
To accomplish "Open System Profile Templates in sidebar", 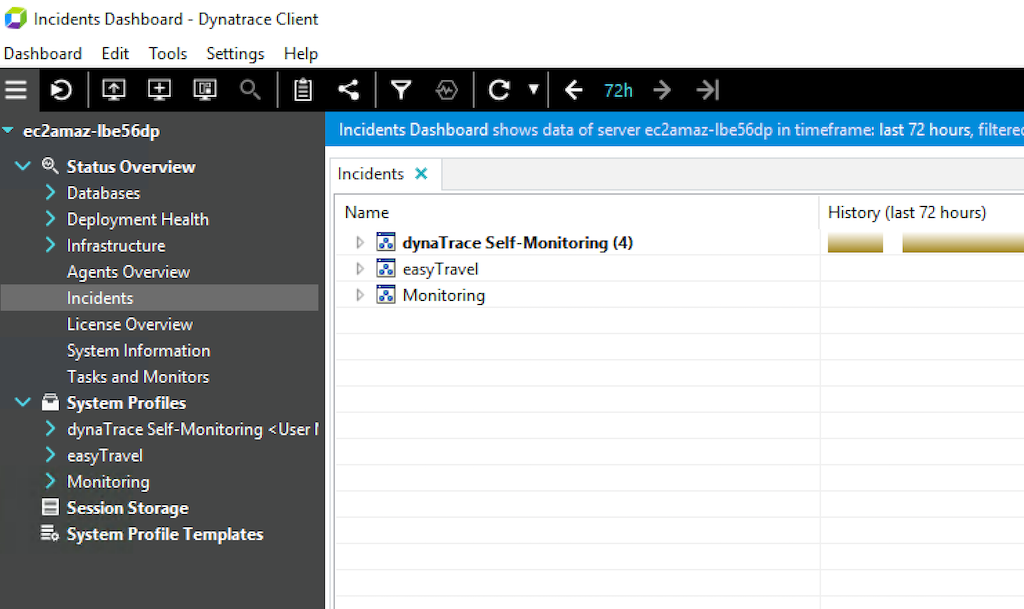I will click(165, 534).
